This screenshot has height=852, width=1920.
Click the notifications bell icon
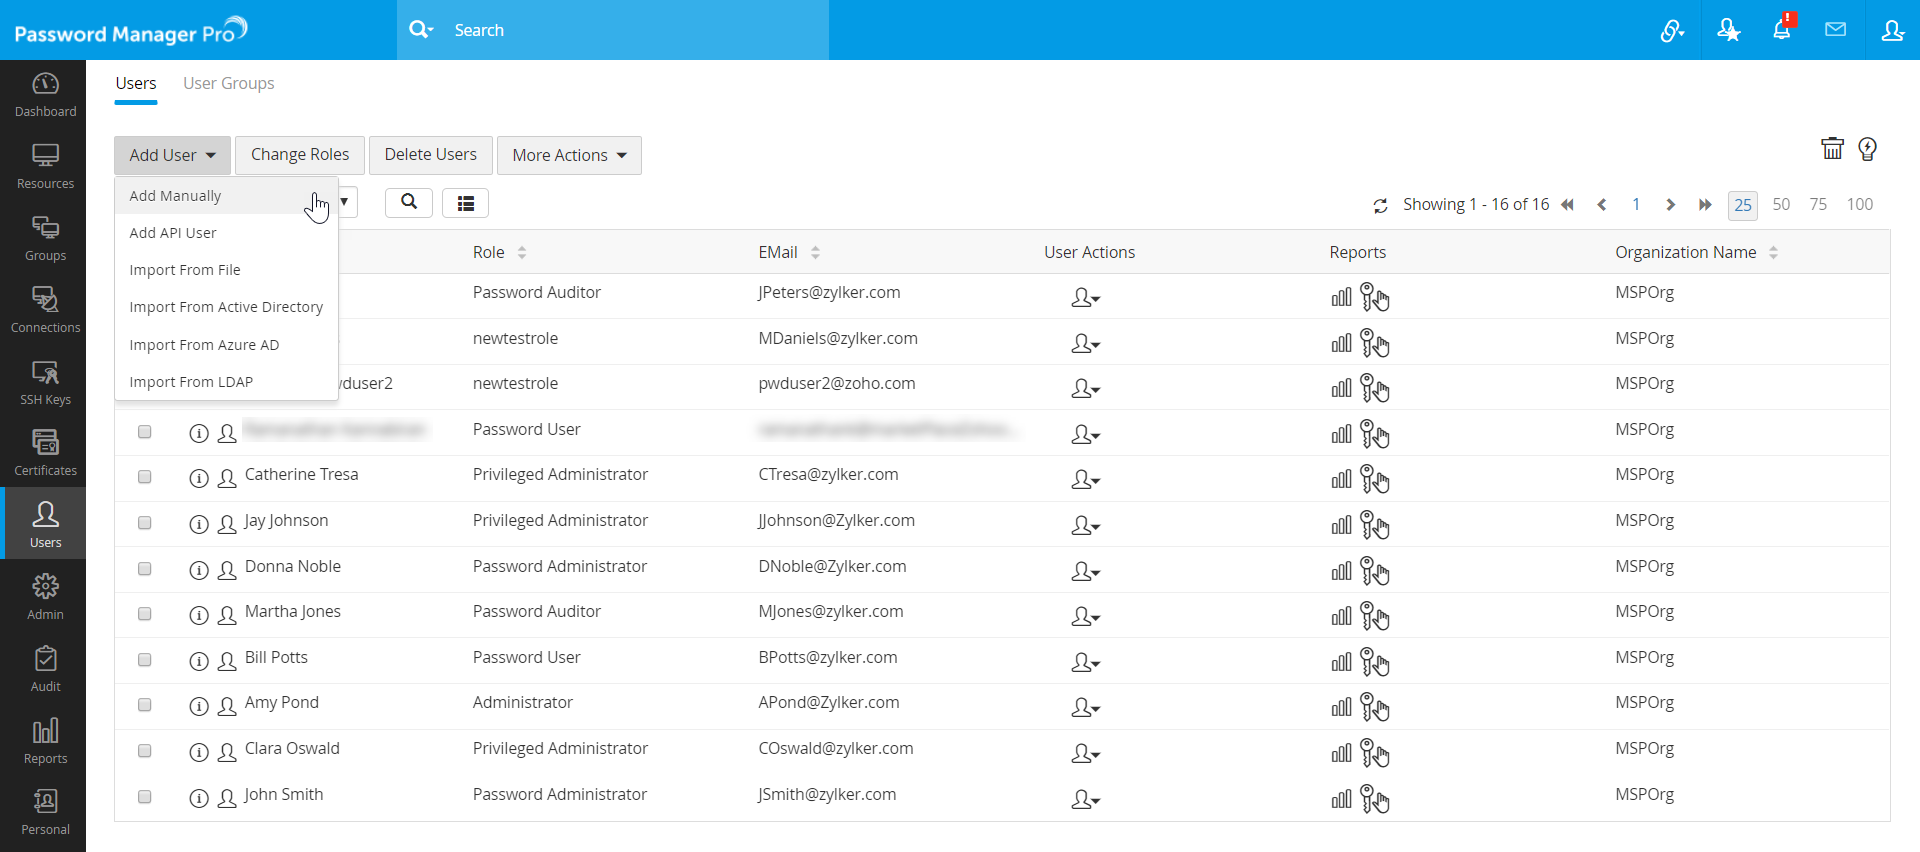click(1781, 30)
